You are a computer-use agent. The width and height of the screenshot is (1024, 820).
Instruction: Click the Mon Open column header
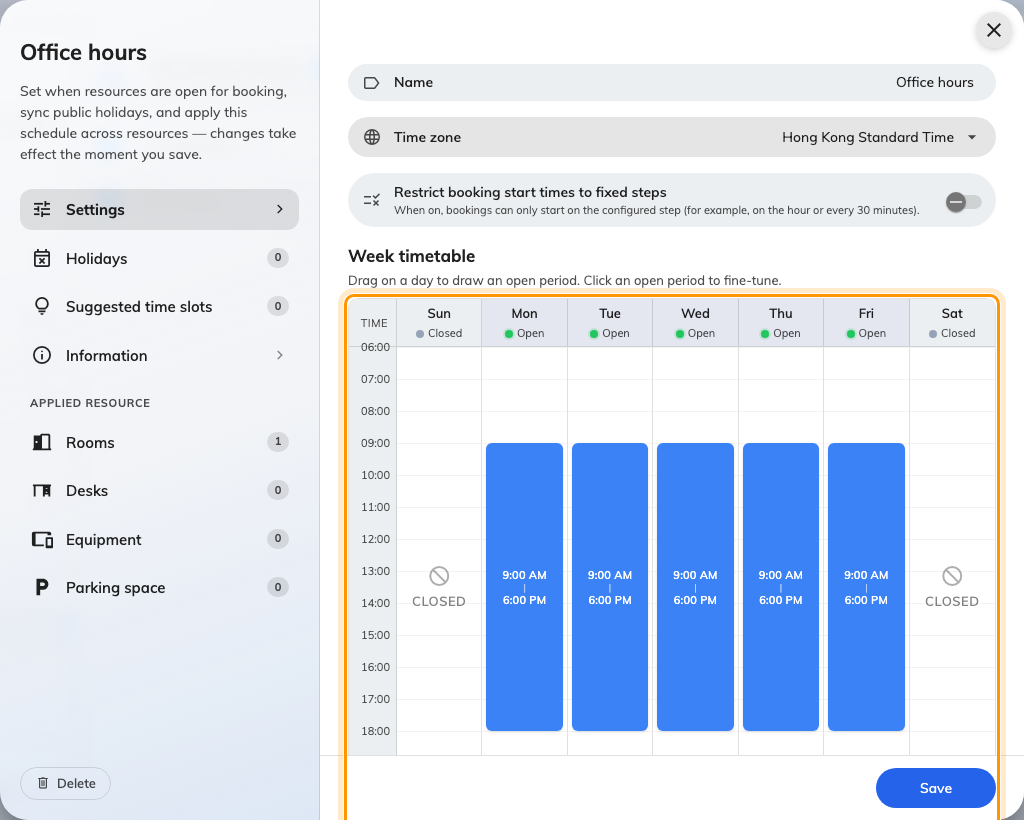point(524,323)
